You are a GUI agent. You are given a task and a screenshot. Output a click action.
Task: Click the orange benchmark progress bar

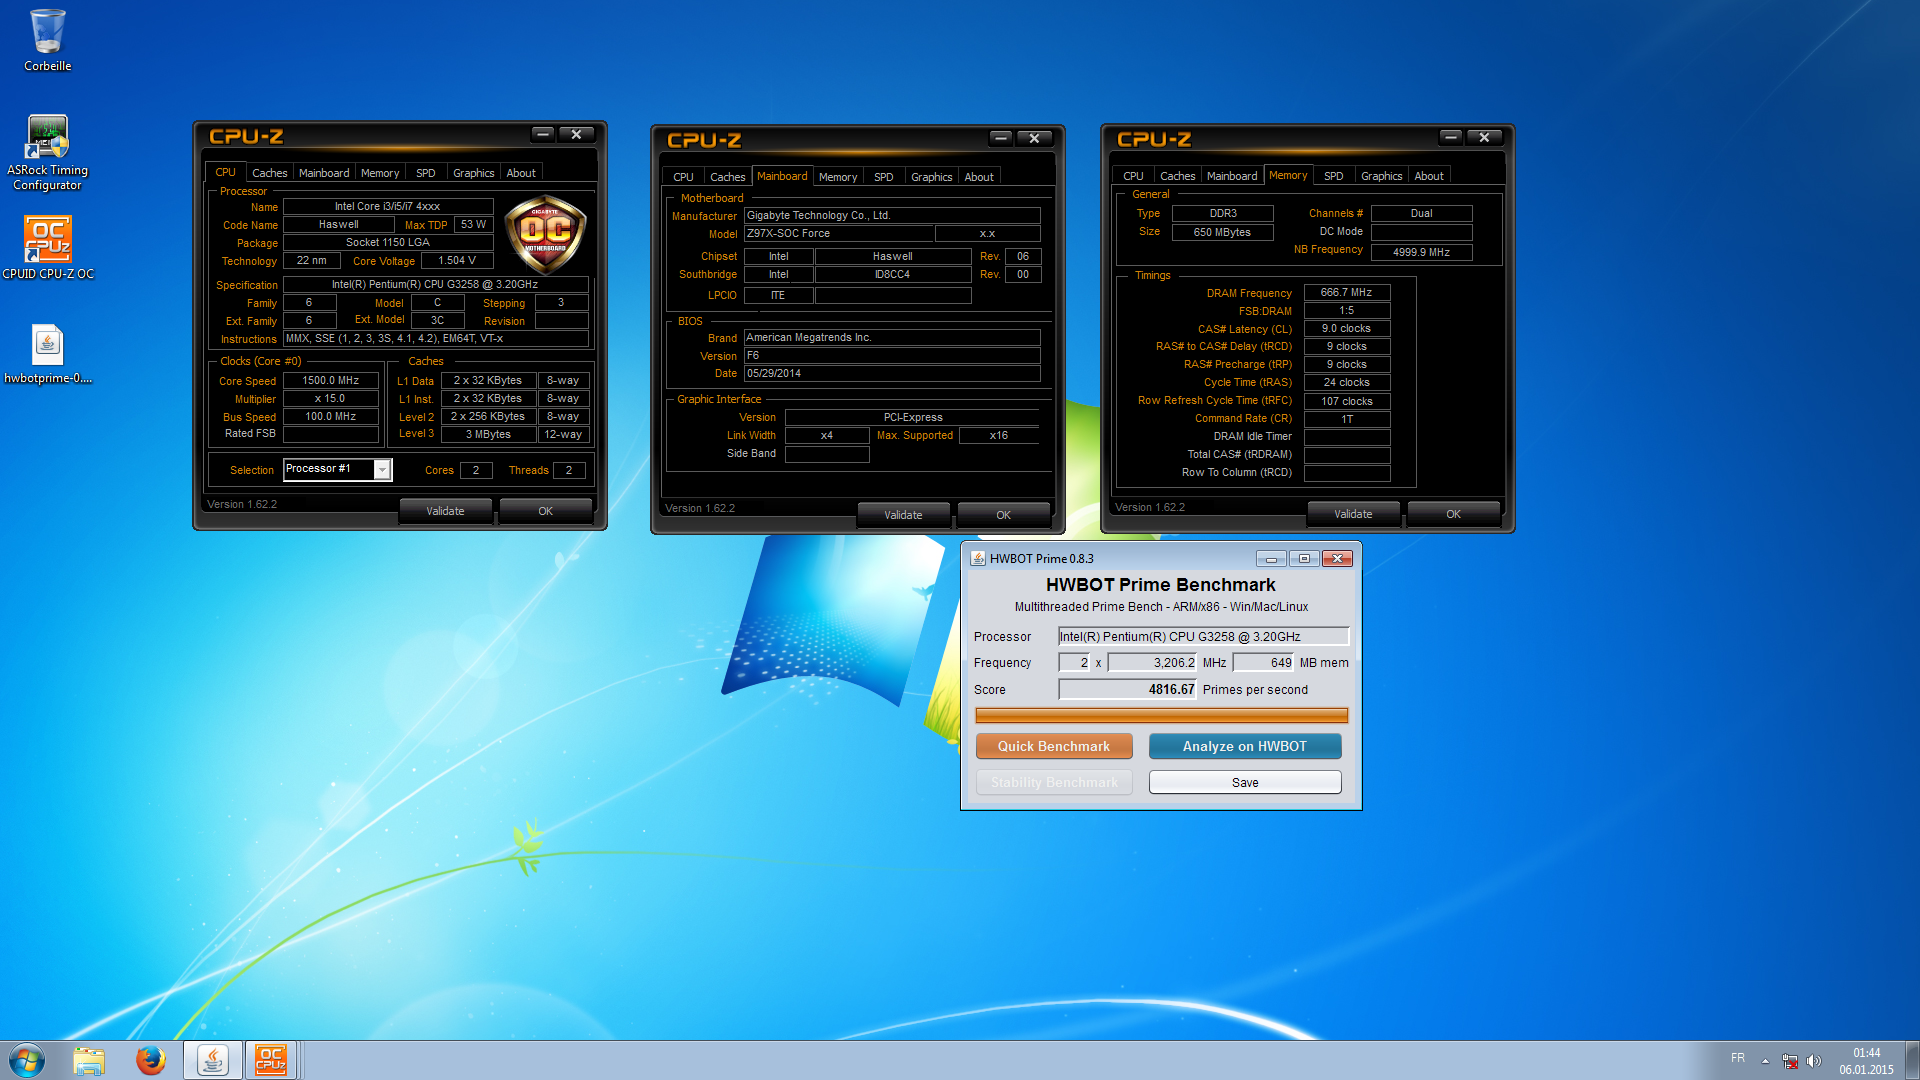point(1161,715)
